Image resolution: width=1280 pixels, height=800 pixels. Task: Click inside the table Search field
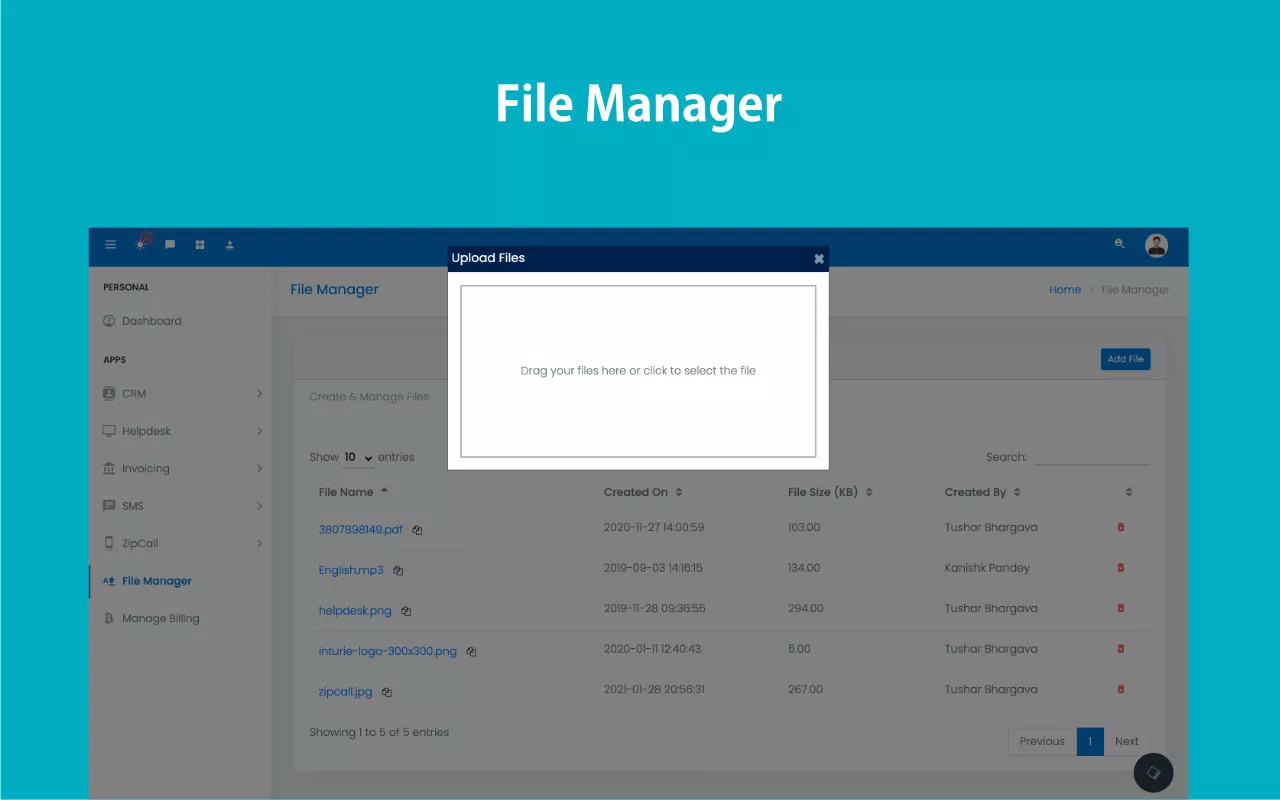click(1092, 457)
